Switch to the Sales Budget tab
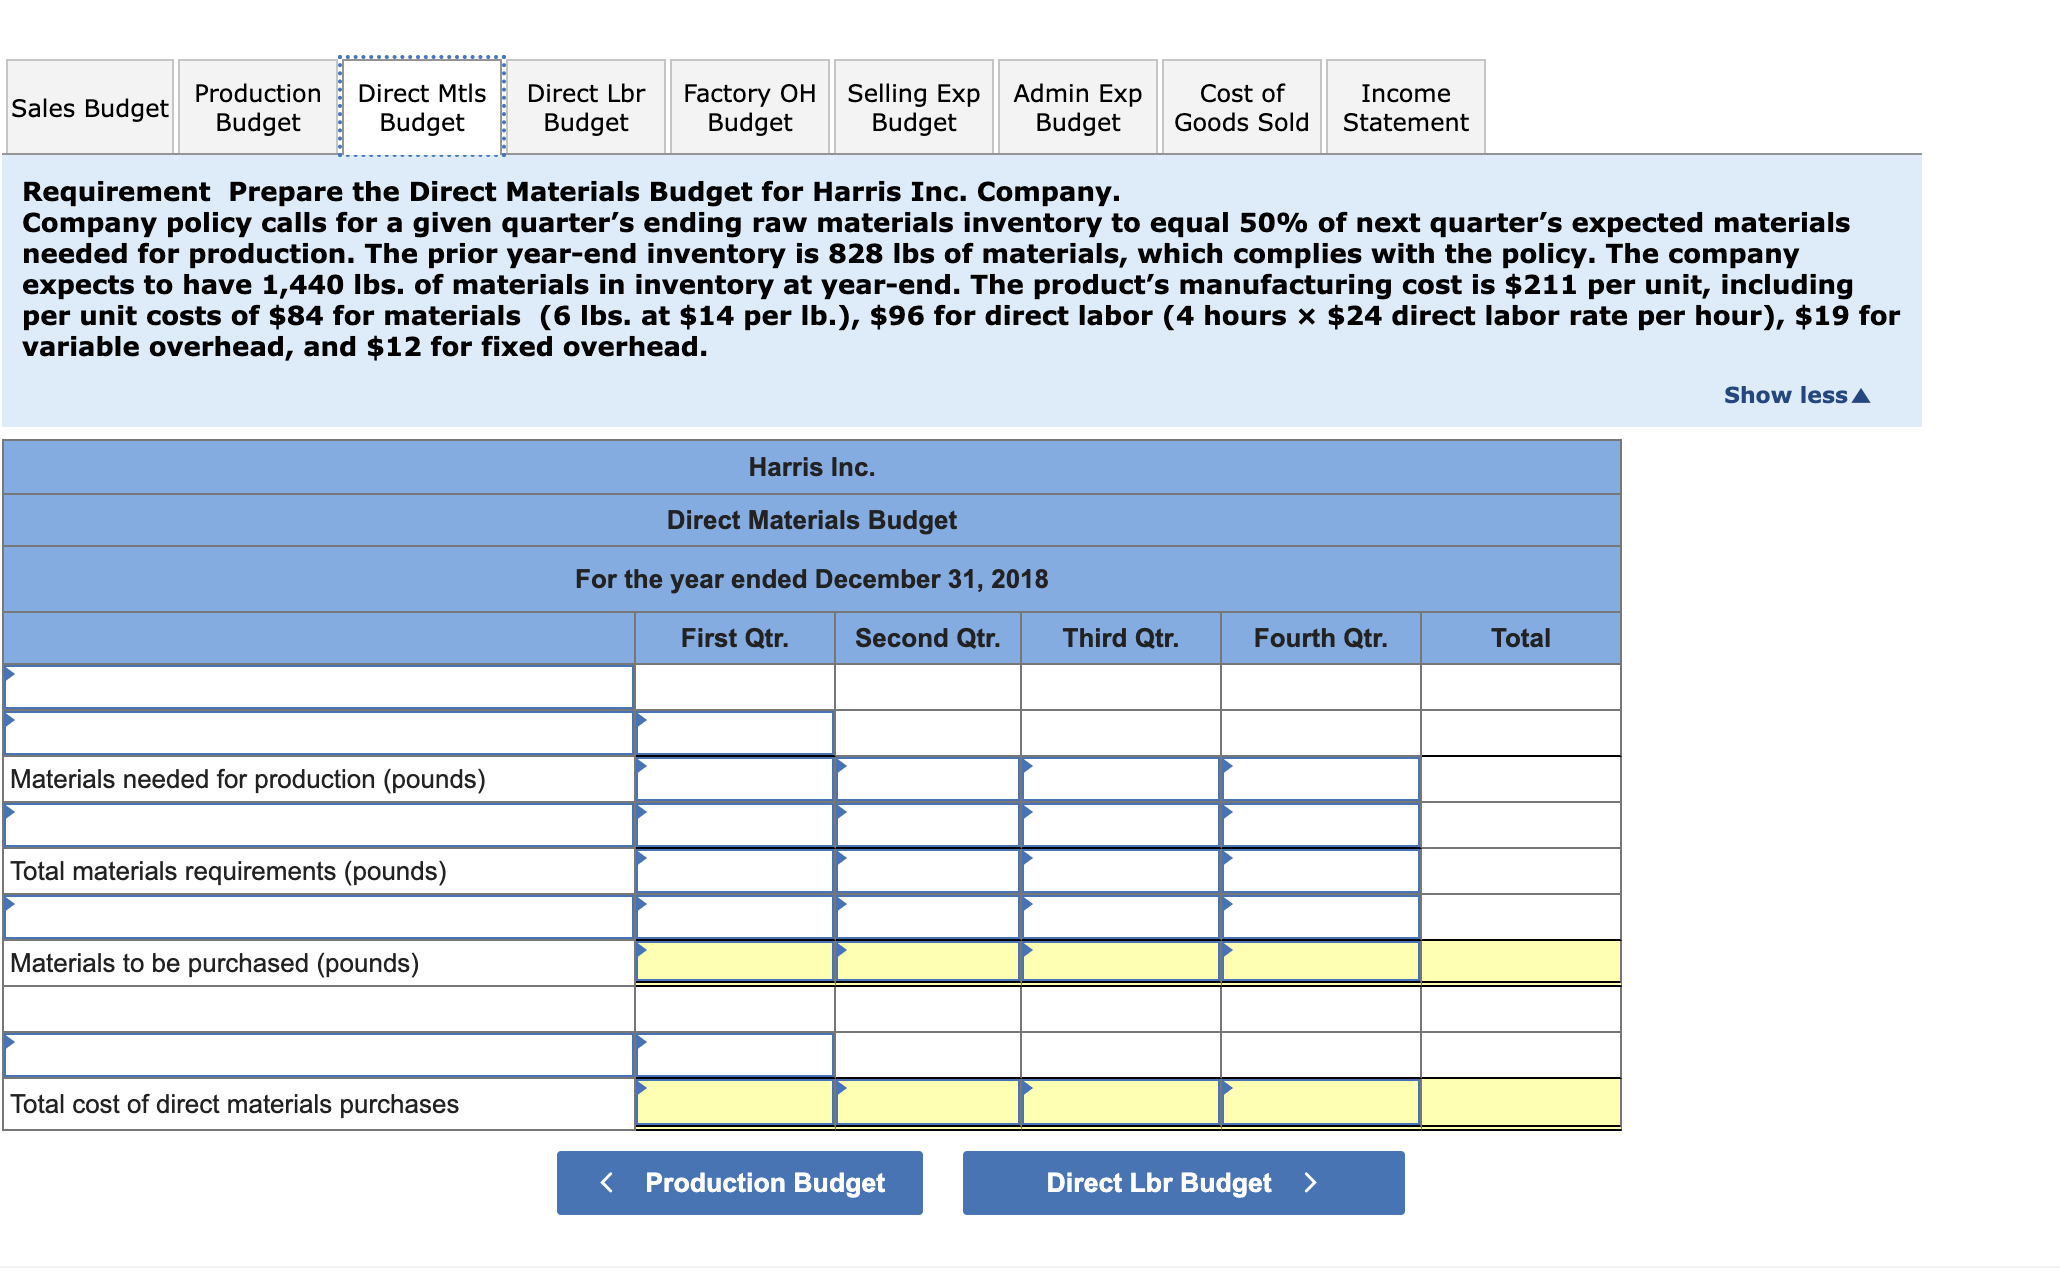2060x1274 pixels. tap(88, 107)
